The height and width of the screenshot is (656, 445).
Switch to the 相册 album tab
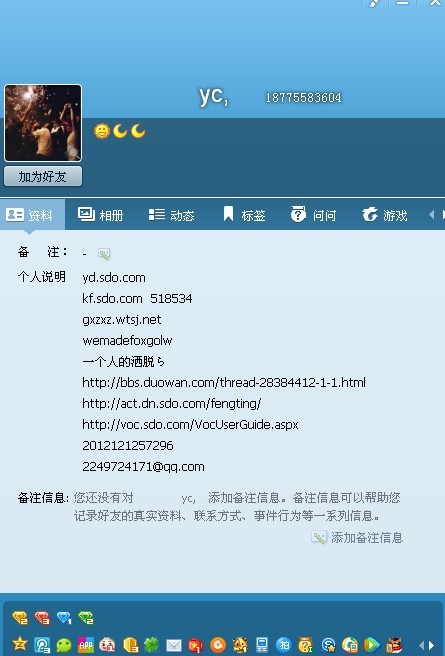click(100, 215)
